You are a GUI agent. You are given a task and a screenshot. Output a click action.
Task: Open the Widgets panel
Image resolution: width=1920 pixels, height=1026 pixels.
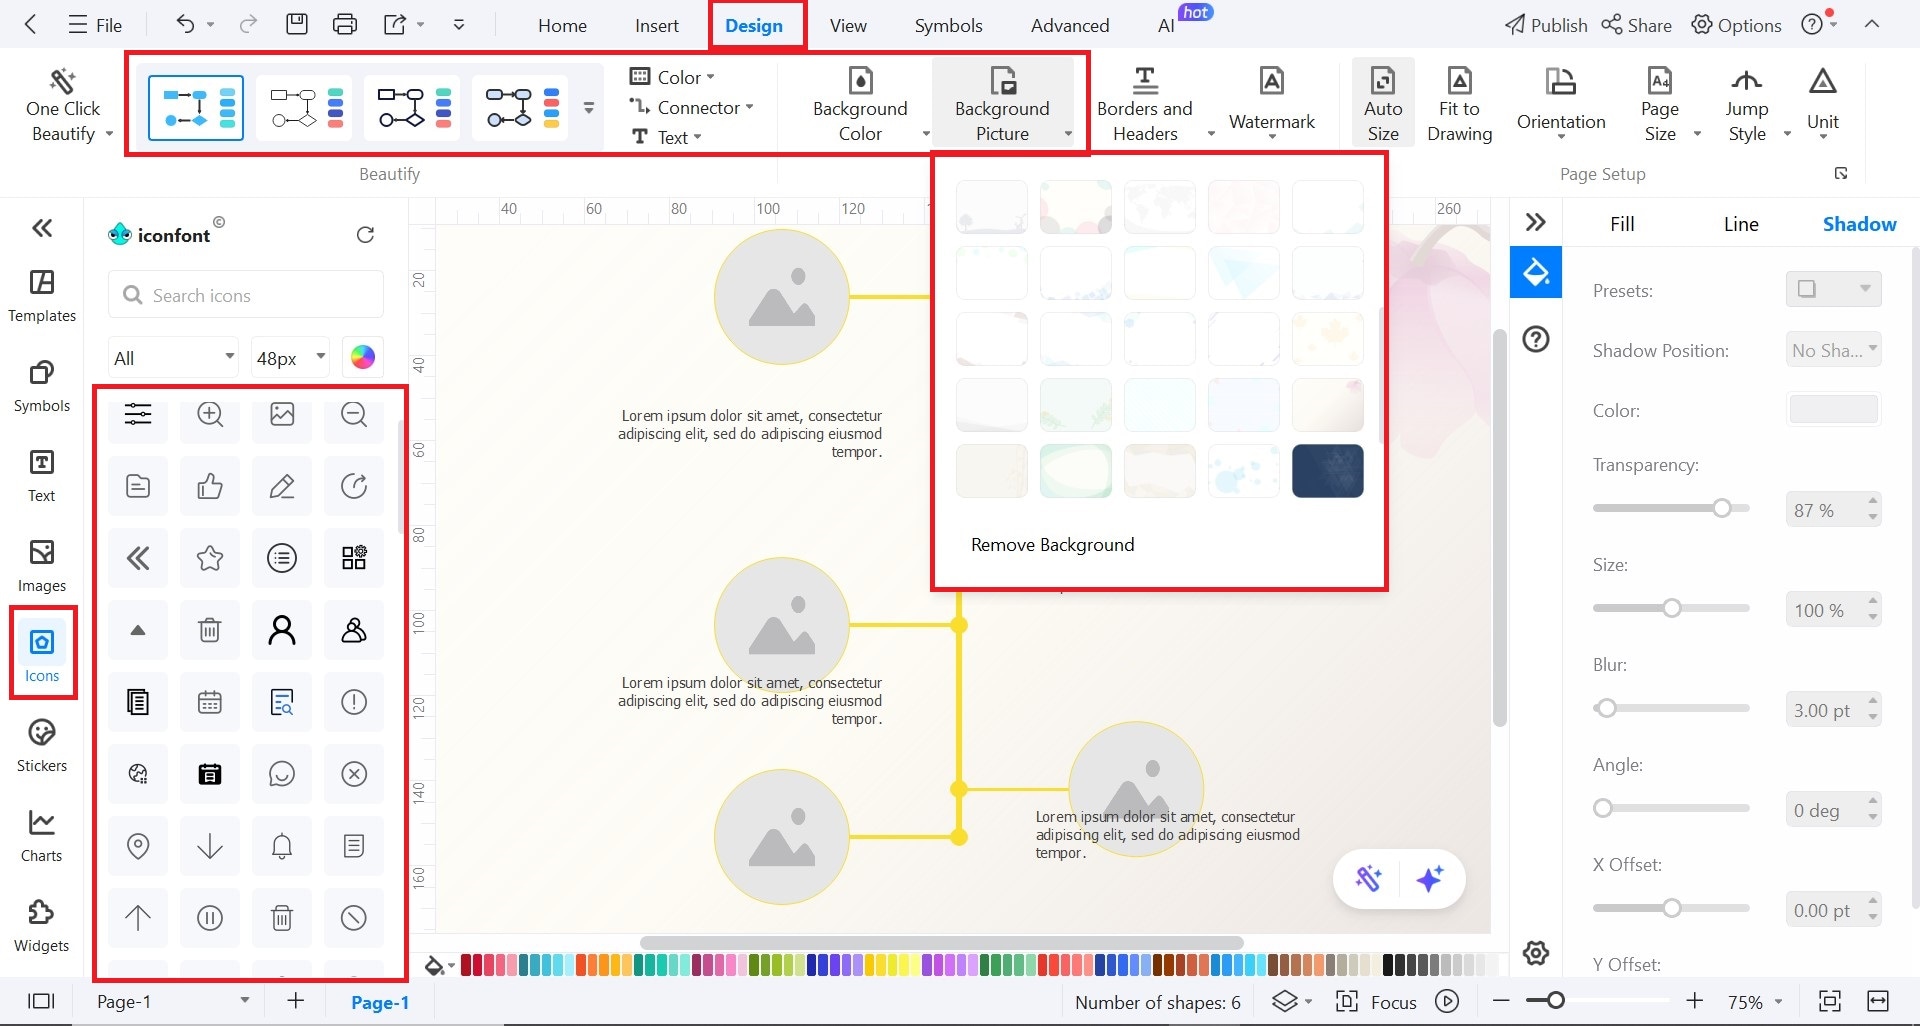(42, 926)
